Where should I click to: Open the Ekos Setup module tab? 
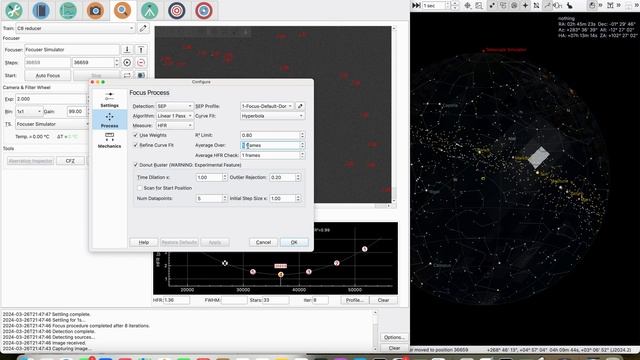click(14, 10)
